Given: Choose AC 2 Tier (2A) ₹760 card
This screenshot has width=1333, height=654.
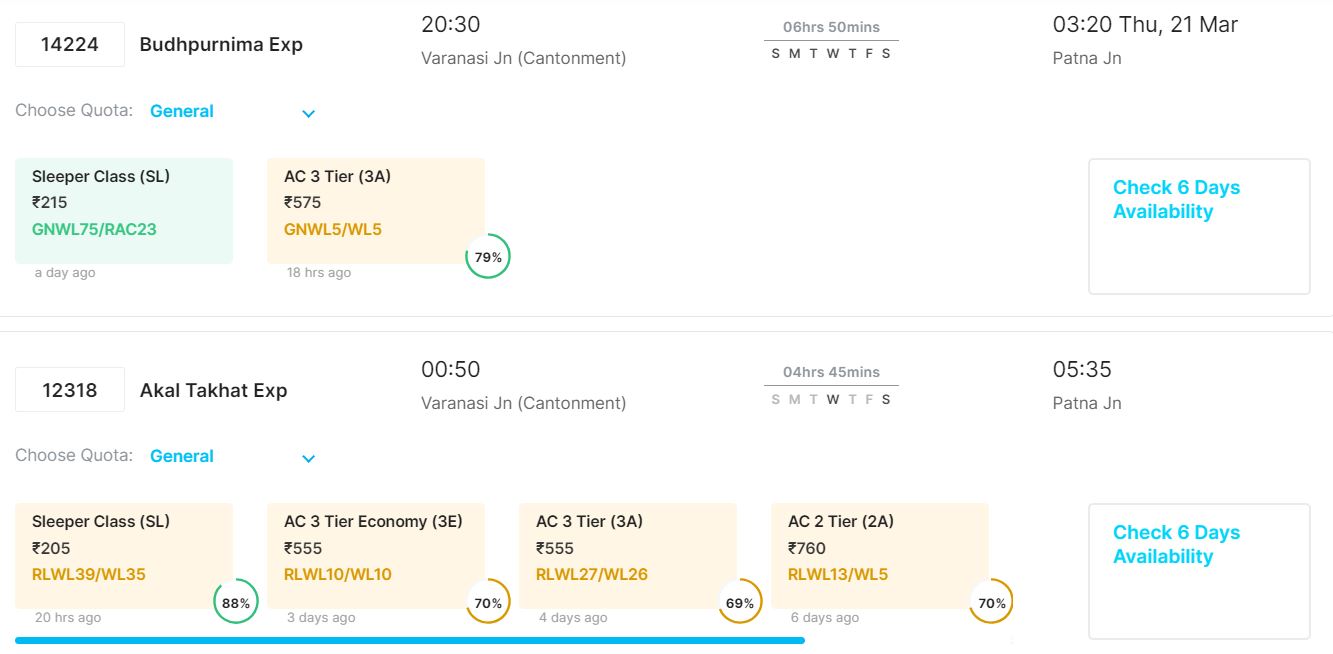Looking at the screenshot, I should (880, 555).
